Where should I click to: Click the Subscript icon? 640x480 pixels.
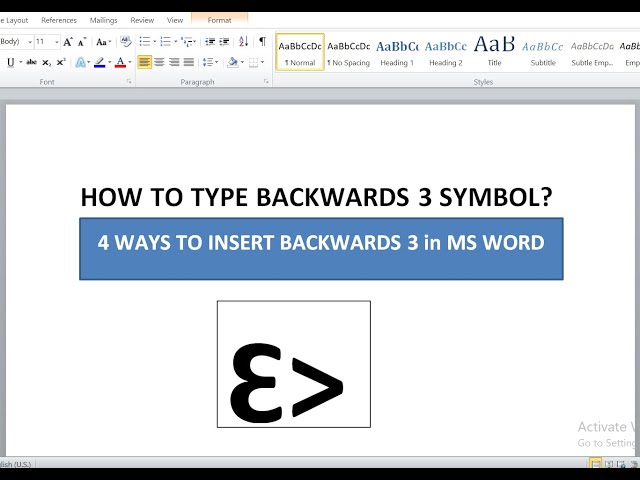(46, 62)
